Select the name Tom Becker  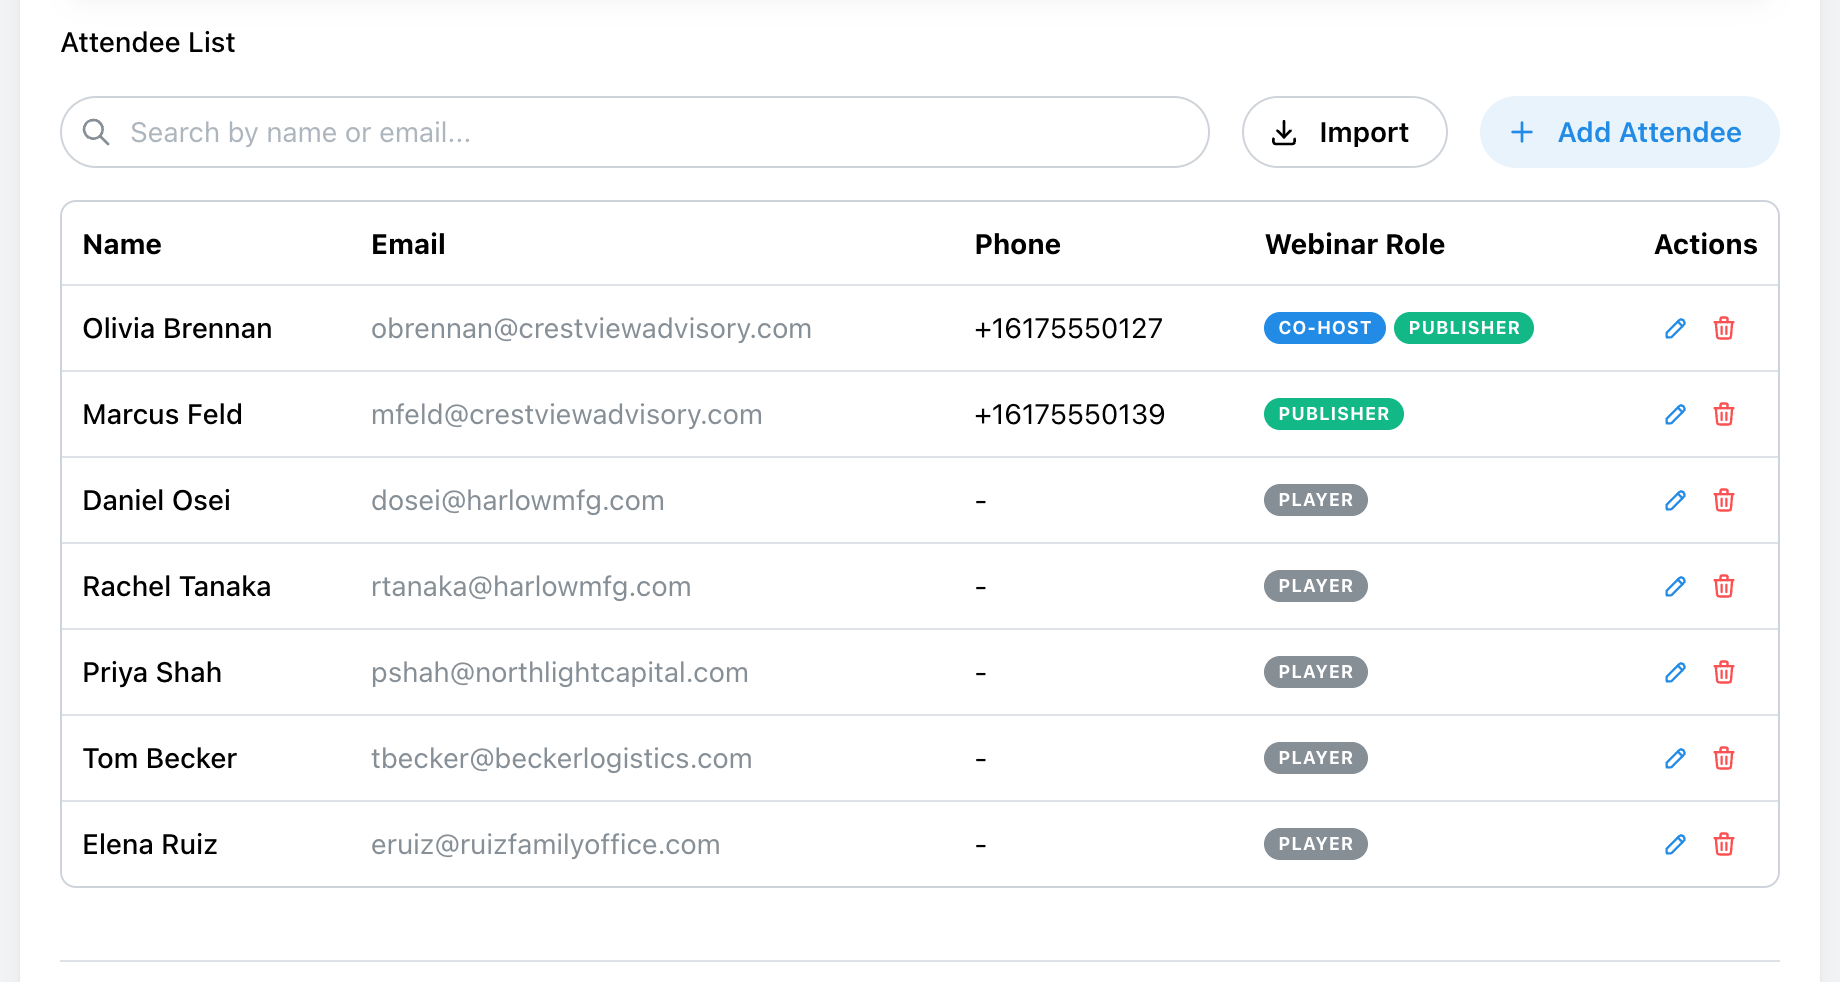coord(160,758)
